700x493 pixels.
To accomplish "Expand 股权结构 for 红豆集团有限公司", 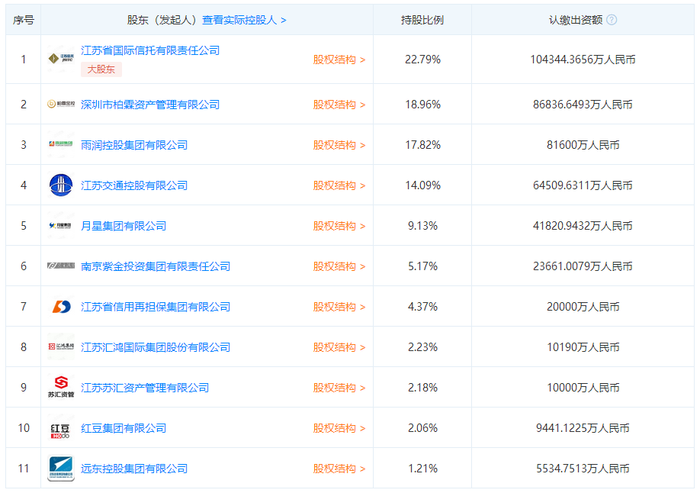I will coord(339,428).
